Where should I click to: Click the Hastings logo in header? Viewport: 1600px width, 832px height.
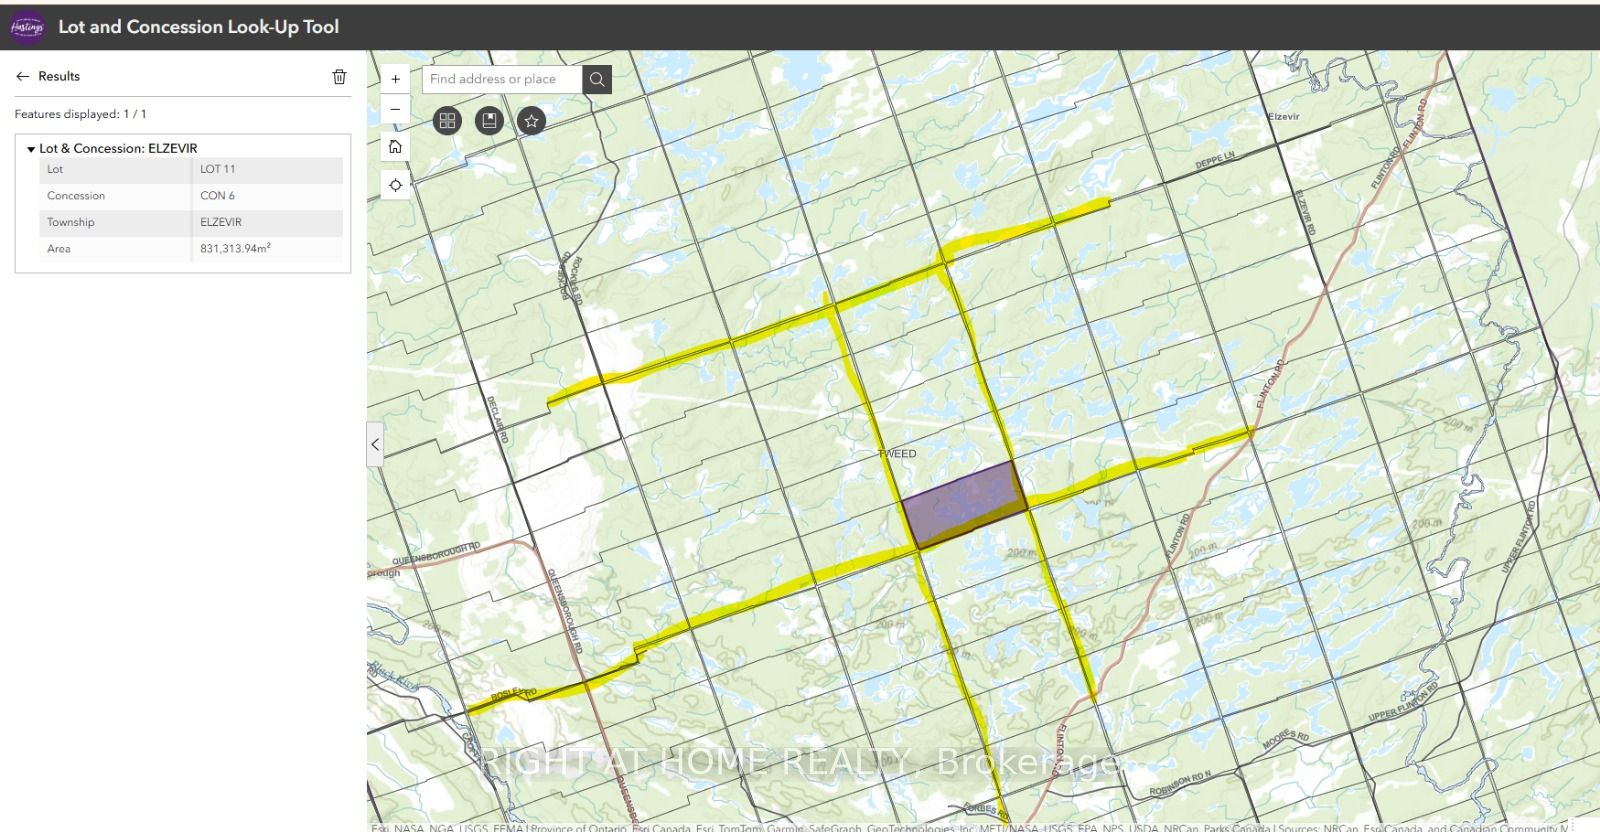27,27
